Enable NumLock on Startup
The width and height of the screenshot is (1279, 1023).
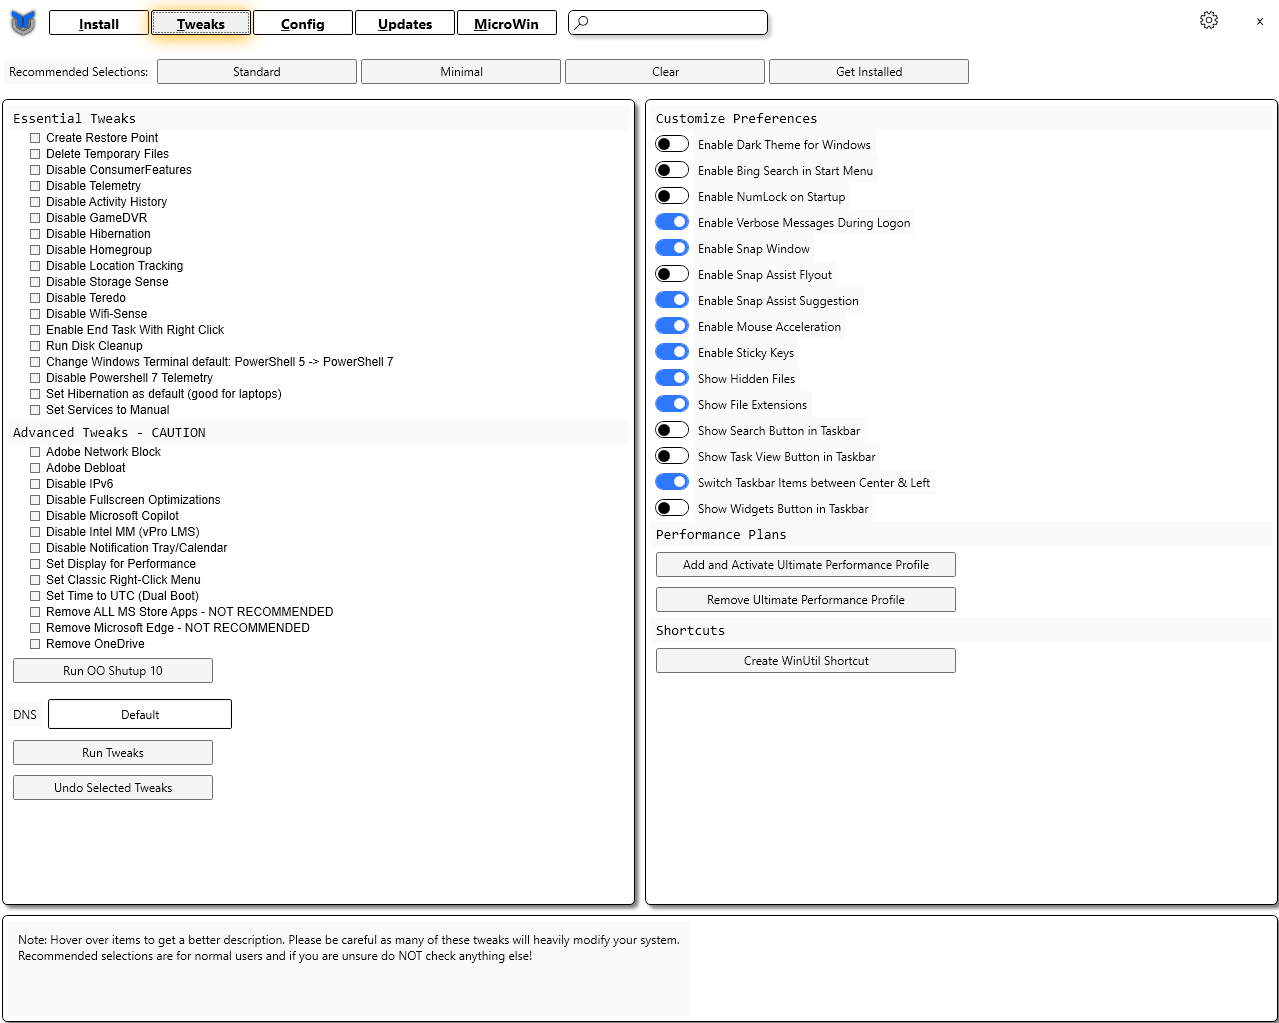(672, 195)
